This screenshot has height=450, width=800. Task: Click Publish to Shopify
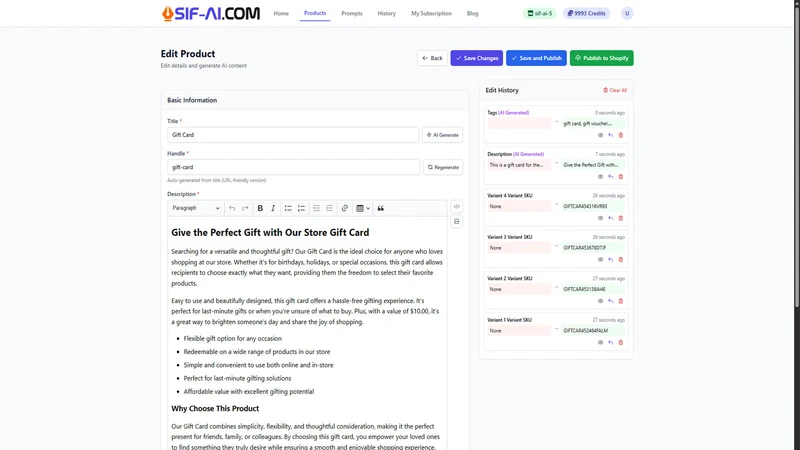(x=602, y=58)
